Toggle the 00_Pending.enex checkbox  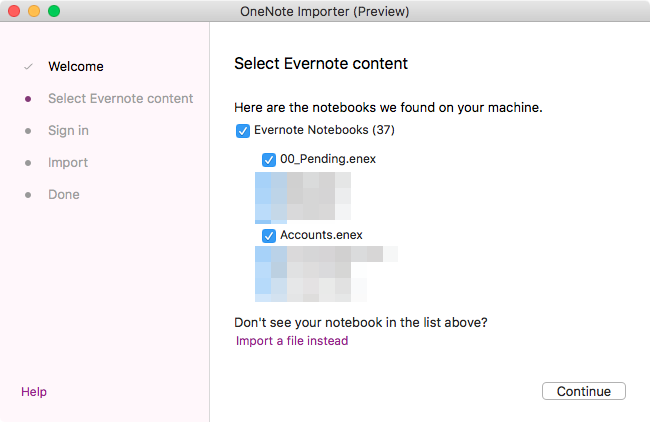pyautogui.click(x=269, y=160)
